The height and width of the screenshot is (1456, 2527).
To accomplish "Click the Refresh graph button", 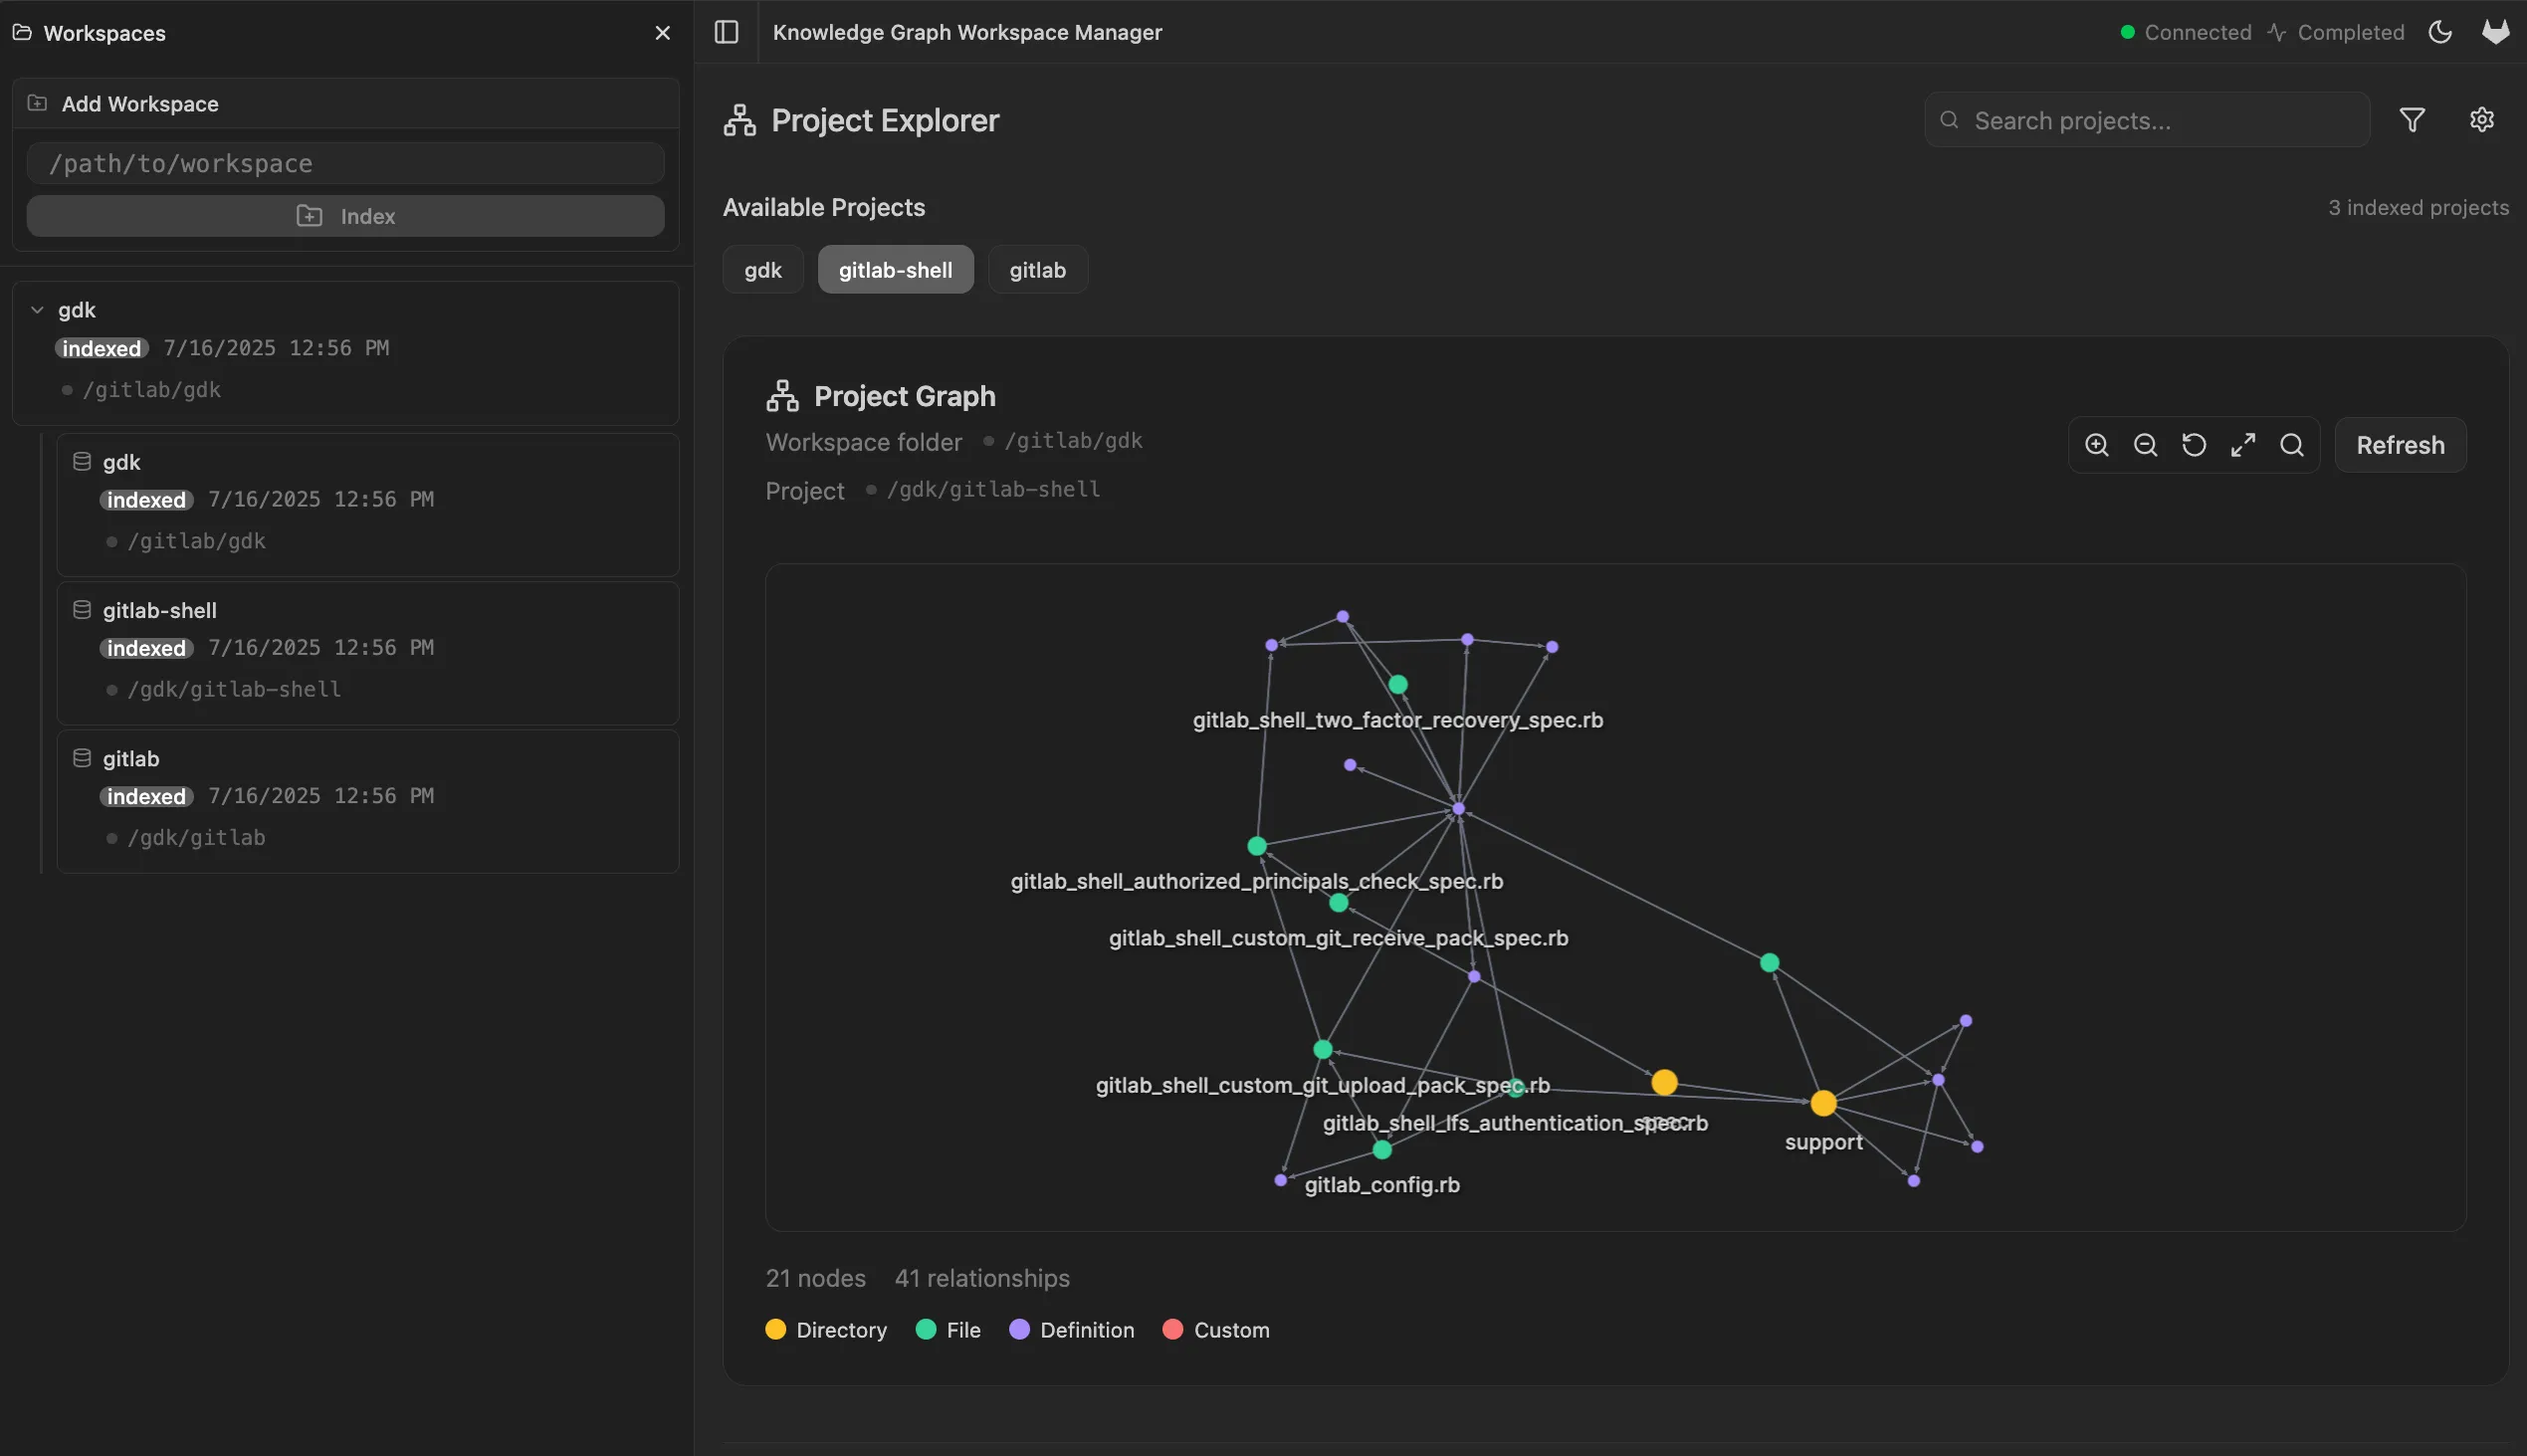I will coord(2400,445).
